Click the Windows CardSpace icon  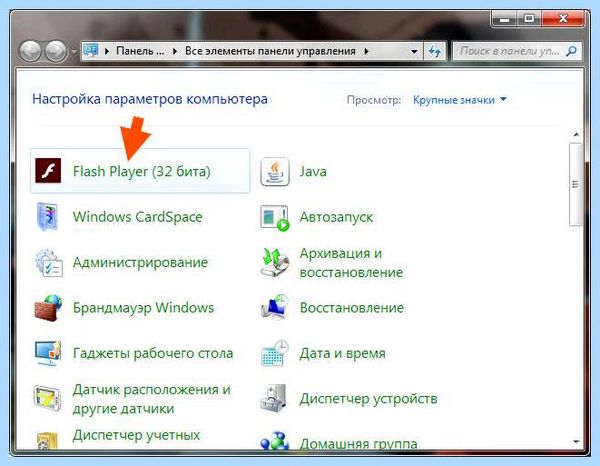point(47,216)
